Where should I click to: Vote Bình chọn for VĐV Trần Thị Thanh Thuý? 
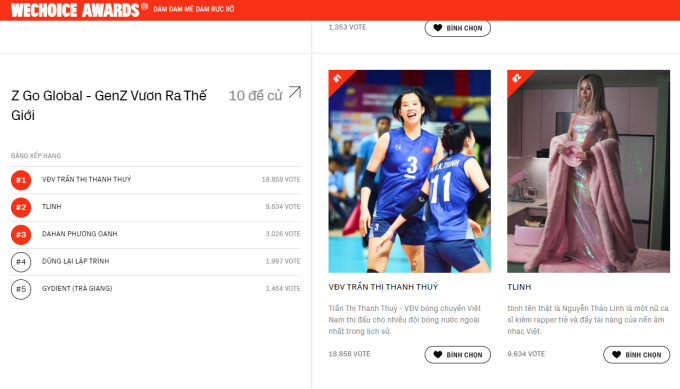tap(458, 355)
